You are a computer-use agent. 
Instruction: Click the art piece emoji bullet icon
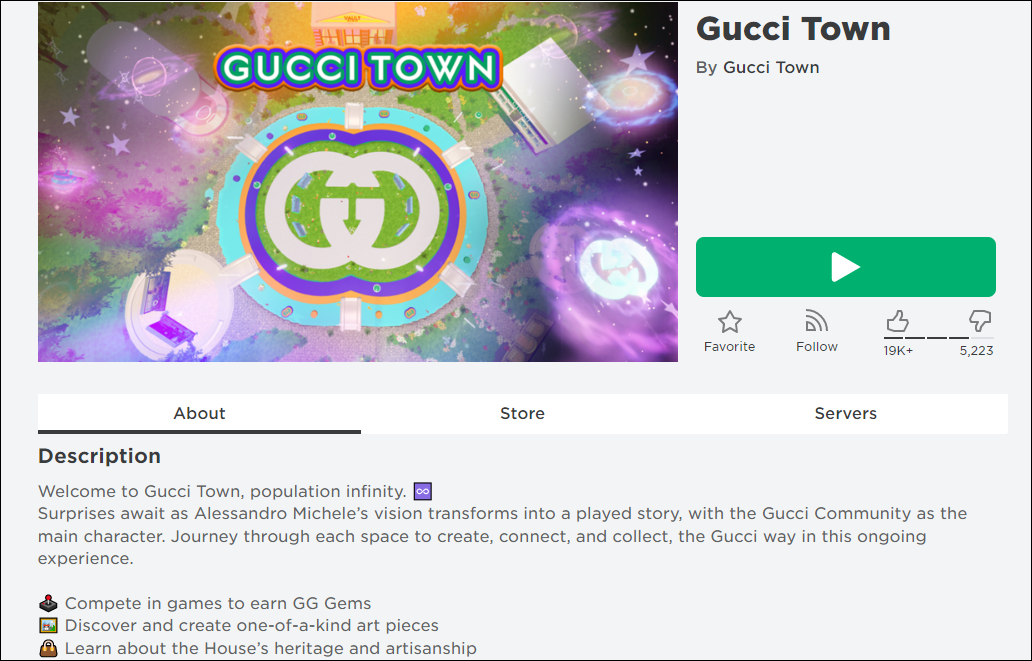coord(46,626)
